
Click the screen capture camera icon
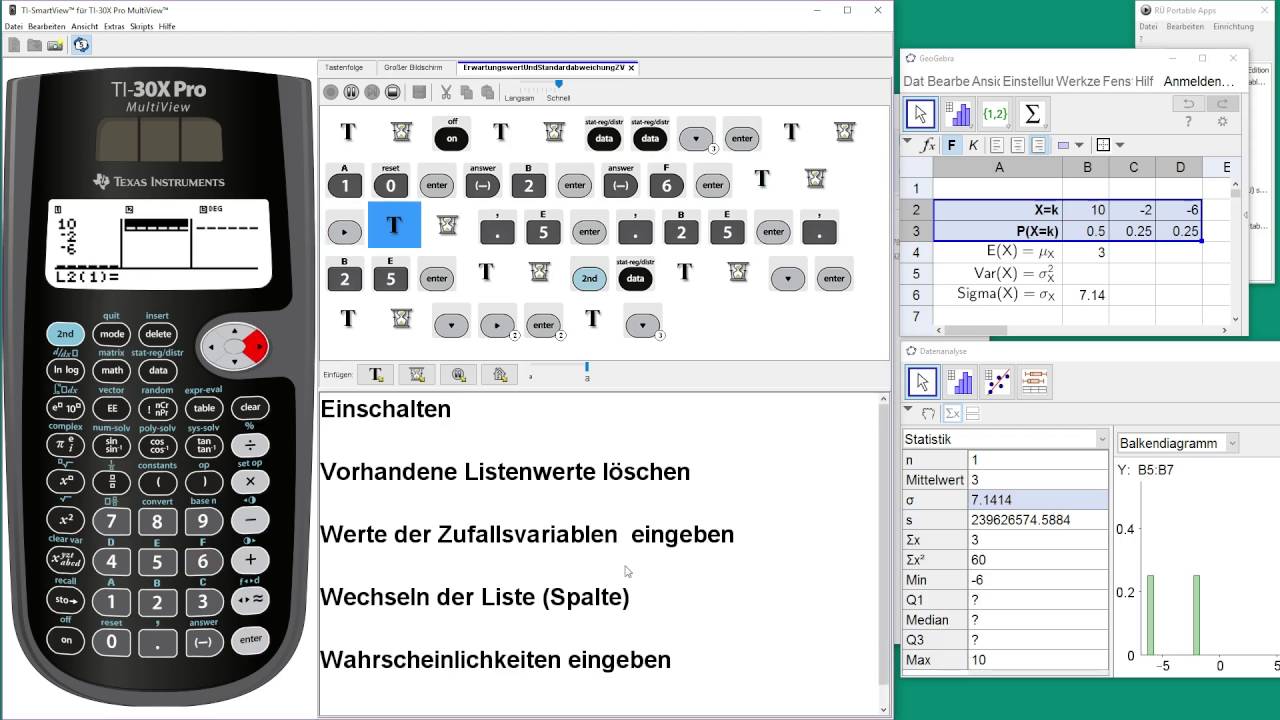coord(55,45)
